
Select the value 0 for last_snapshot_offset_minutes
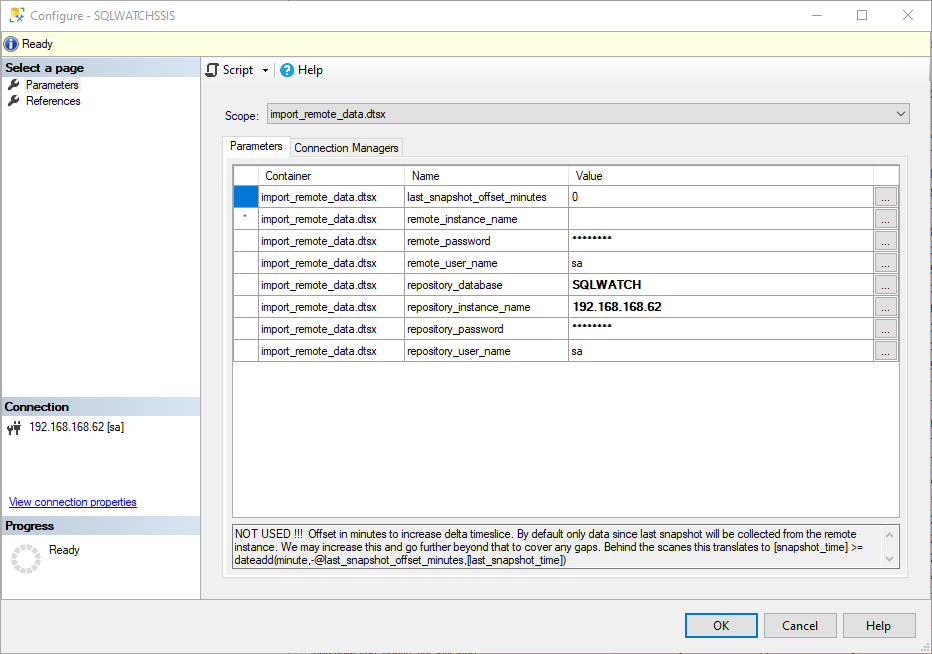tap(720, 197)
